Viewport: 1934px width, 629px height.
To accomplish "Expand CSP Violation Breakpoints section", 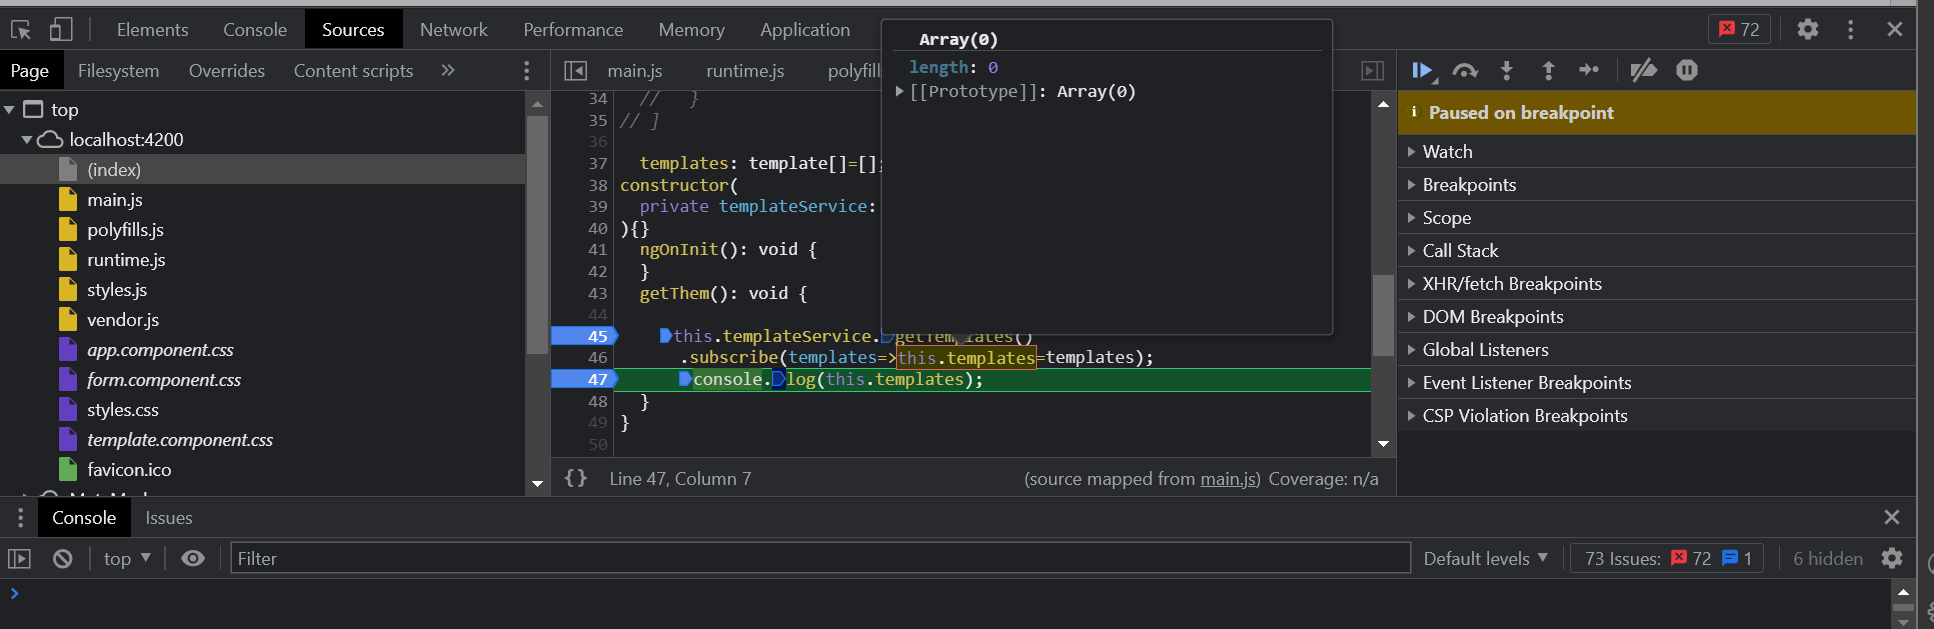I will 1656,415.
